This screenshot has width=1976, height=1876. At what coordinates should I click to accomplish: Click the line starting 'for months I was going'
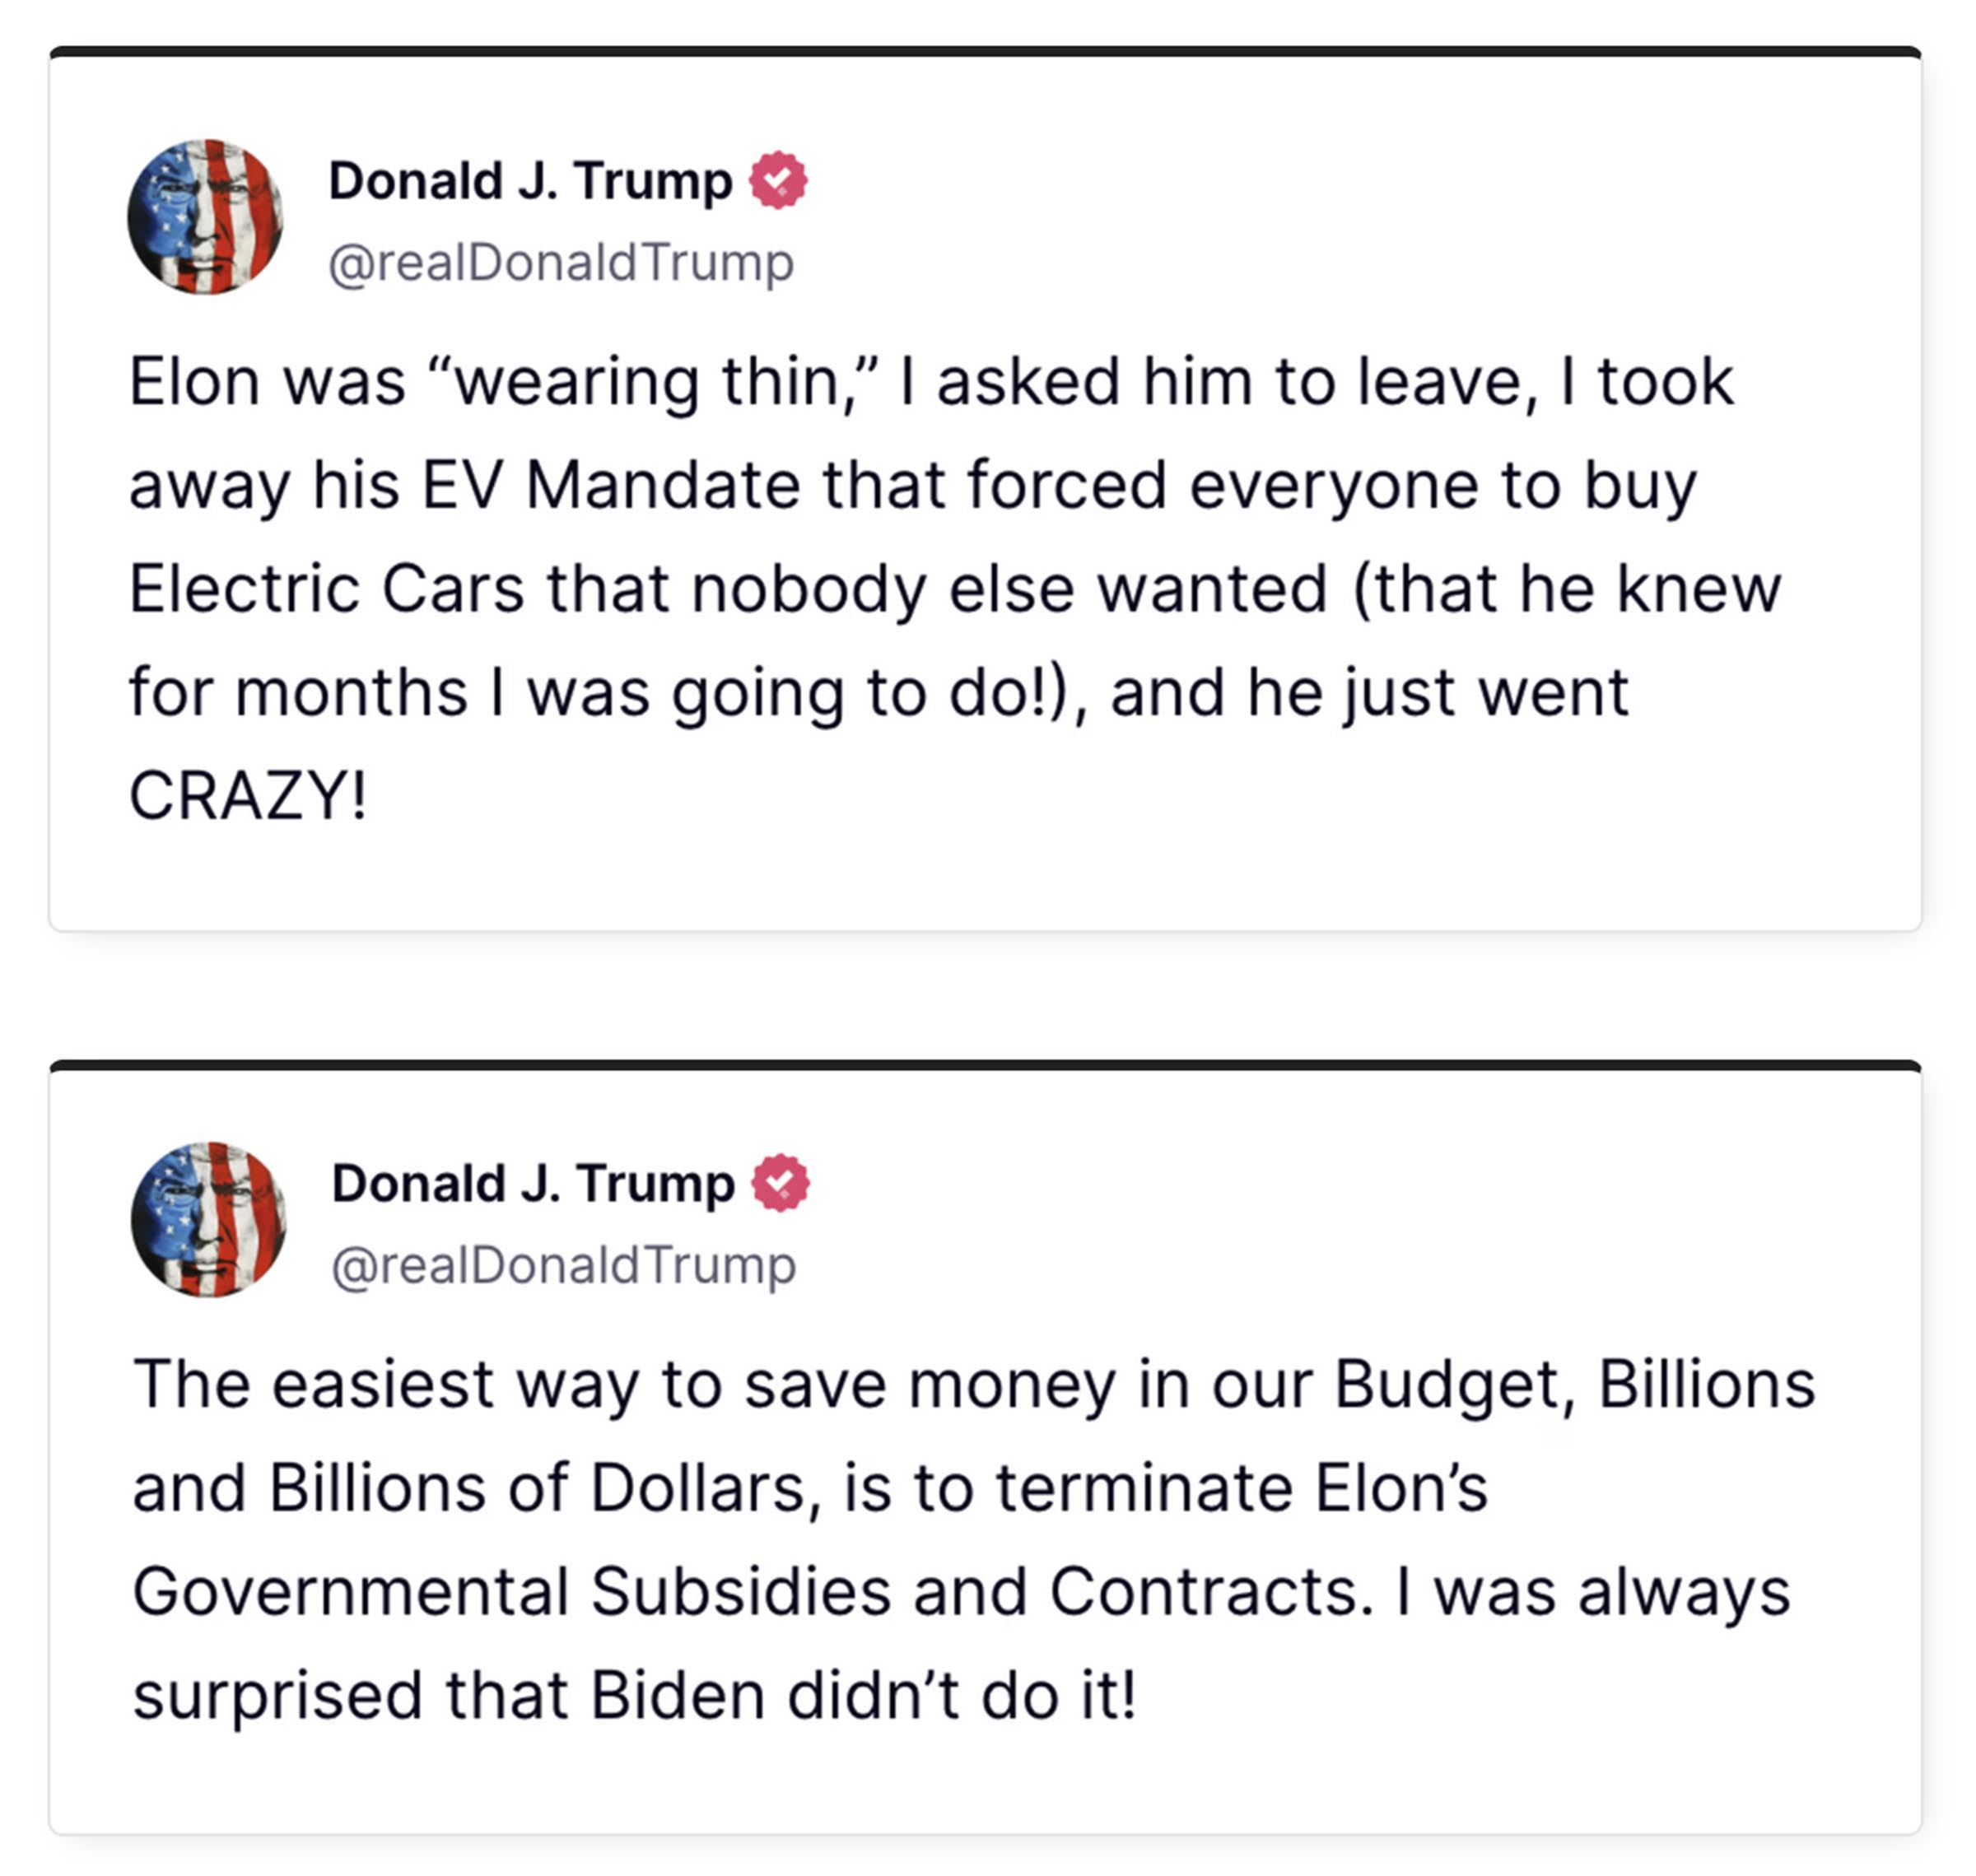879,693
